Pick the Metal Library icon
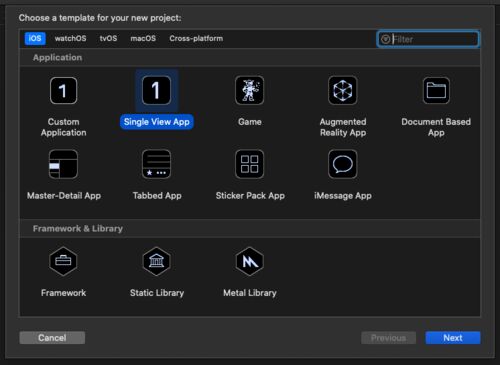This screenshot has height=365, width=500. [x=249, y=261]
